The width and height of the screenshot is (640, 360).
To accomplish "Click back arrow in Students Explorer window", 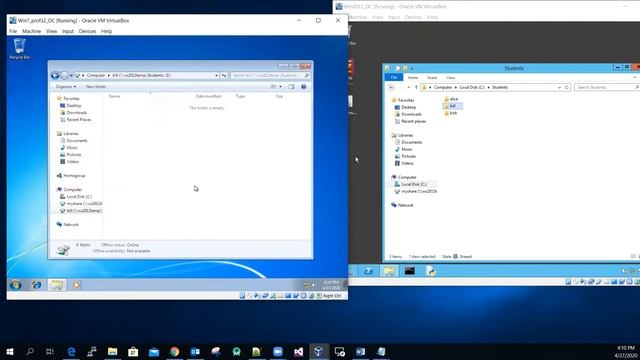I will (x=391, y=87).
